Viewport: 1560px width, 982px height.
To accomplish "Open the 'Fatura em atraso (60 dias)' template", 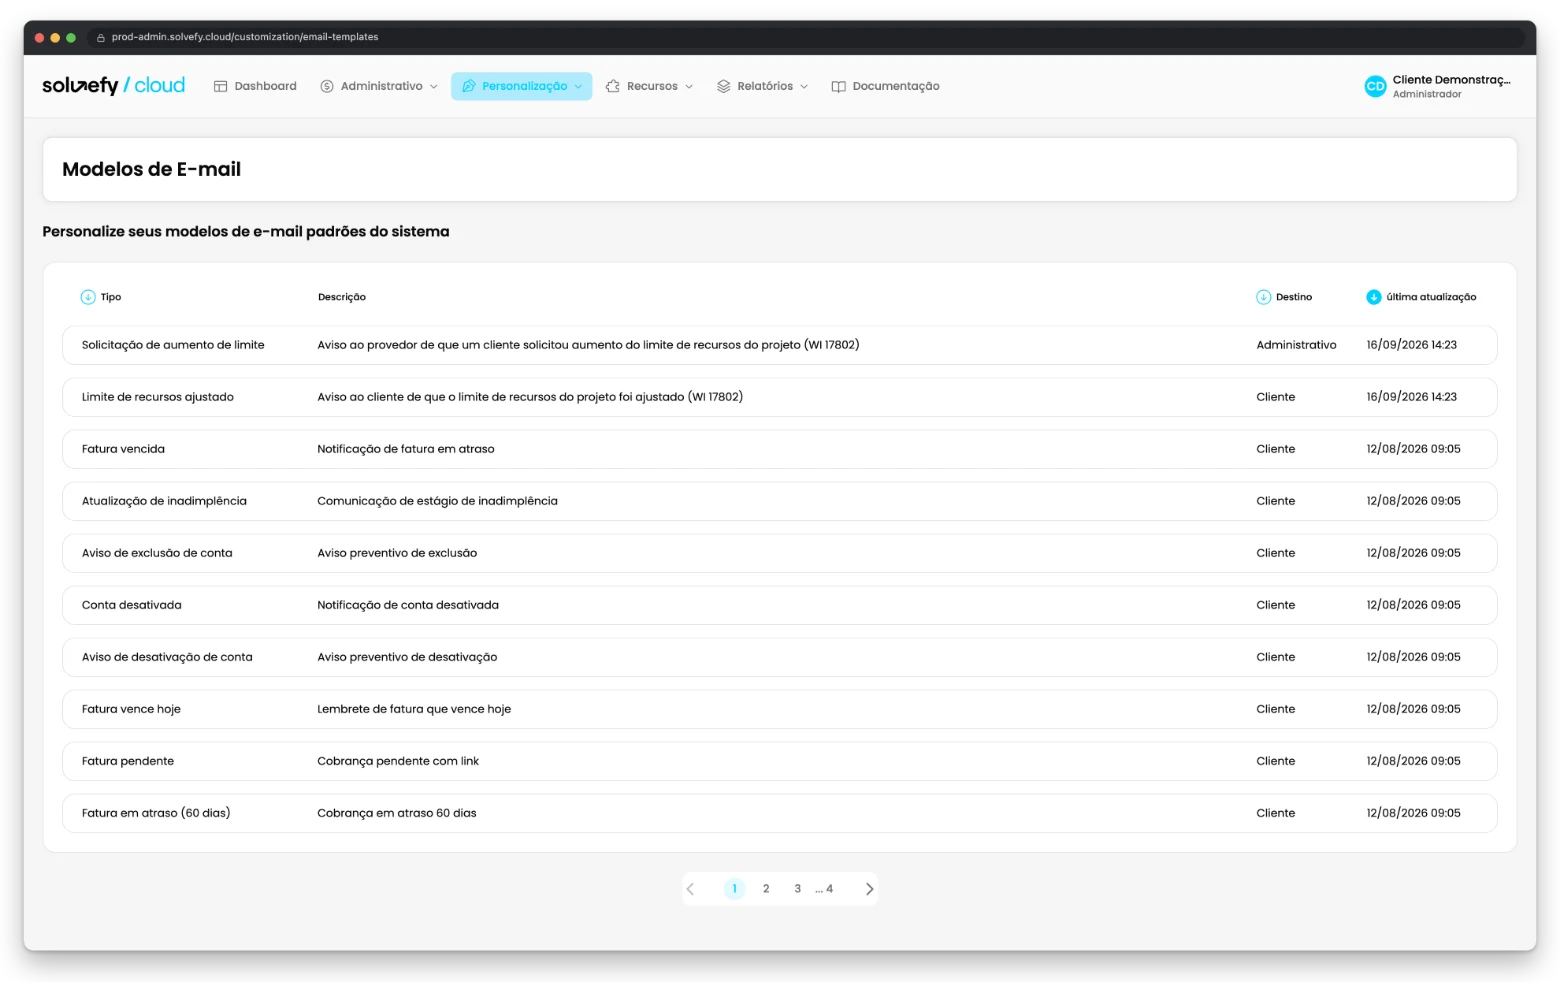I will (780, 813).
